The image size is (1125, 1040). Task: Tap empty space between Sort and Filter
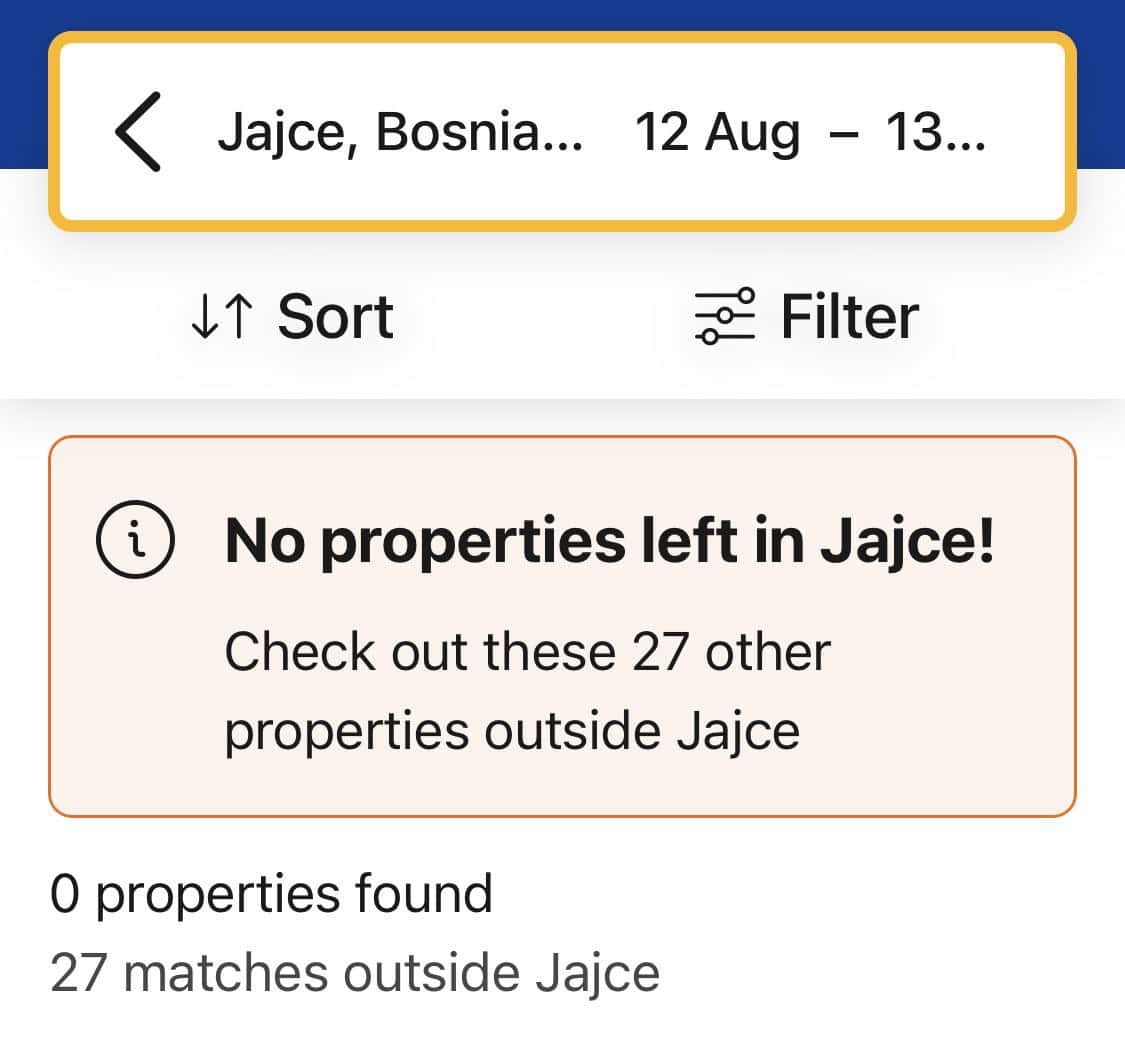545,318
